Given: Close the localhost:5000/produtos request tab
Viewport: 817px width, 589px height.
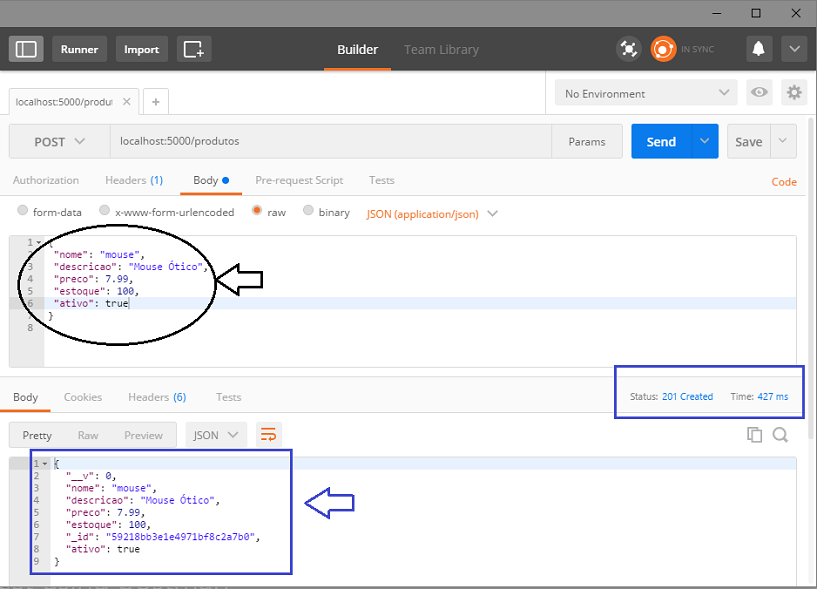Looking at the screenshot, I should point(127,102).
